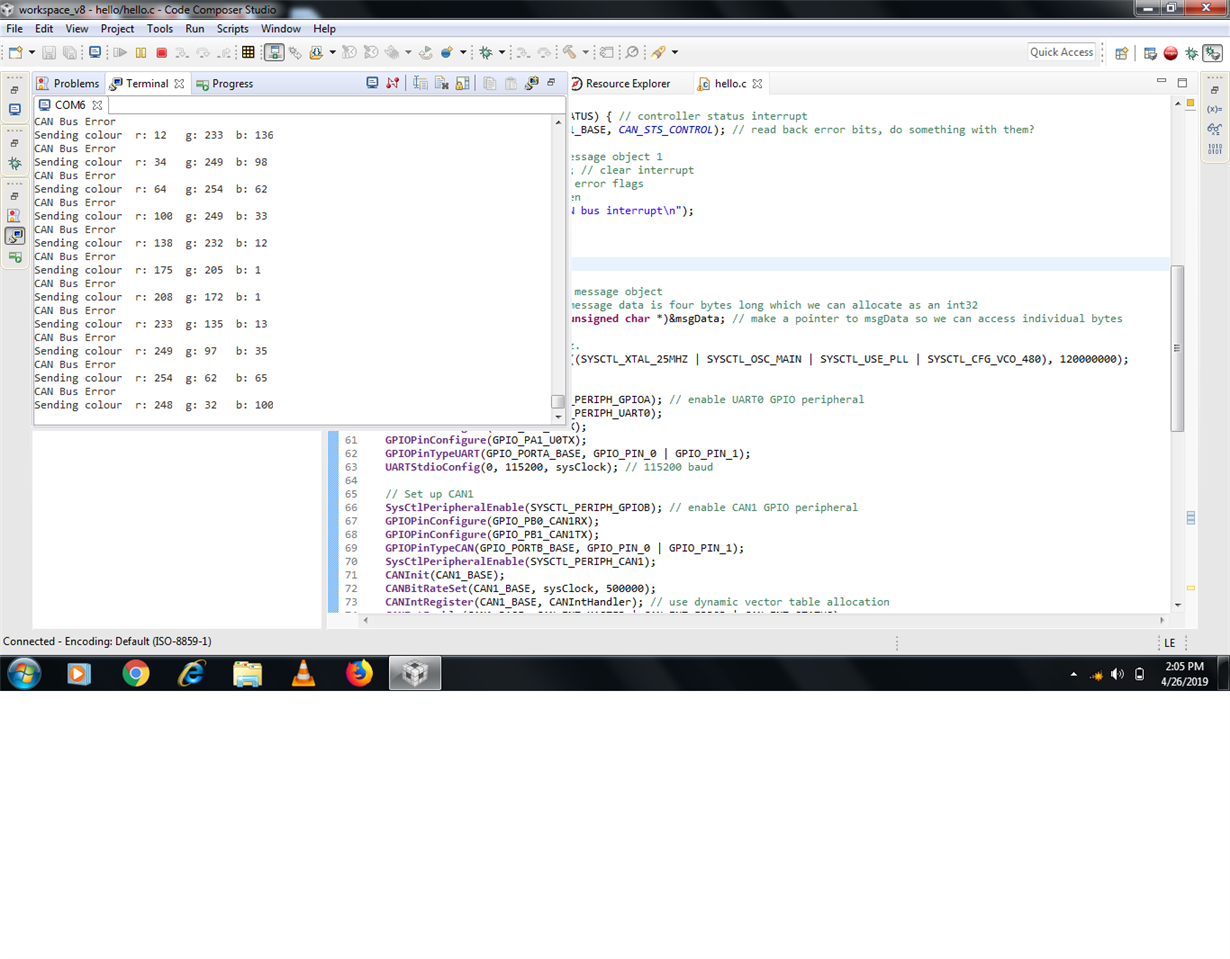The height and width of the screenshot is (959, 1230).
Task: Open Internet Explorer from the taskbar
Action: pos(191,674)
